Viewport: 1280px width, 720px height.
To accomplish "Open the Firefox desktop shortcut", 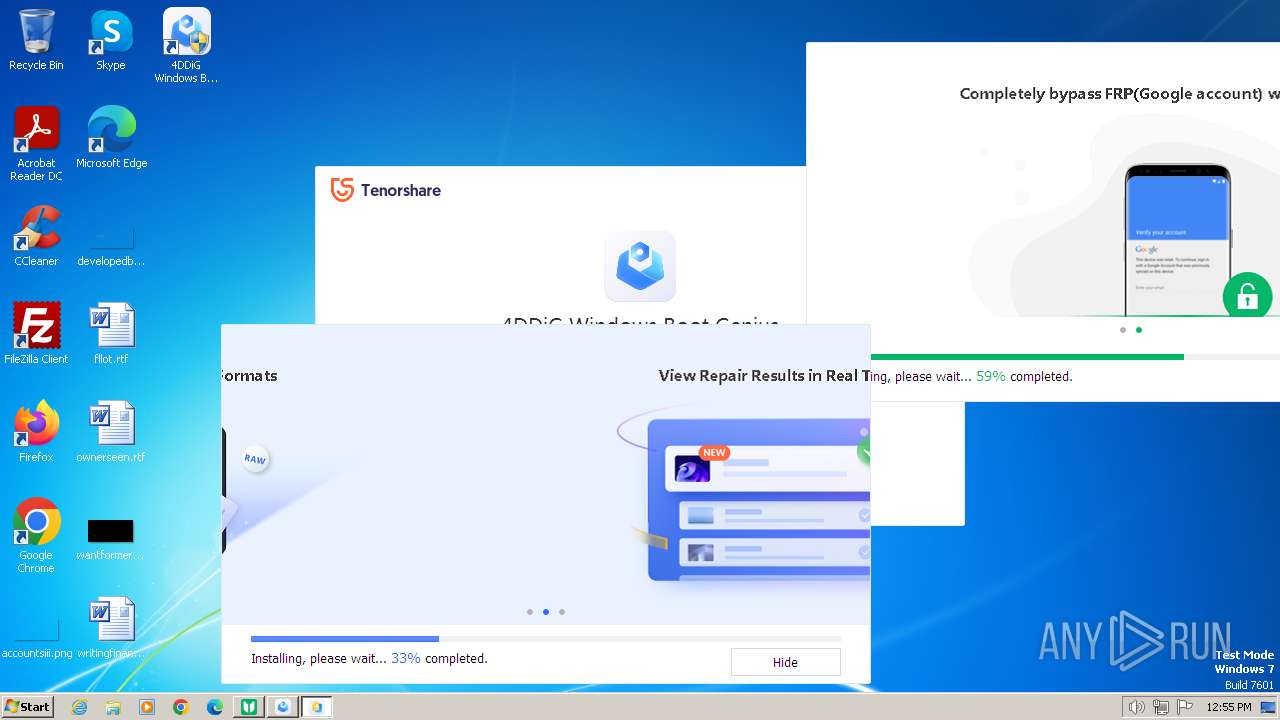I will [36, 432].
